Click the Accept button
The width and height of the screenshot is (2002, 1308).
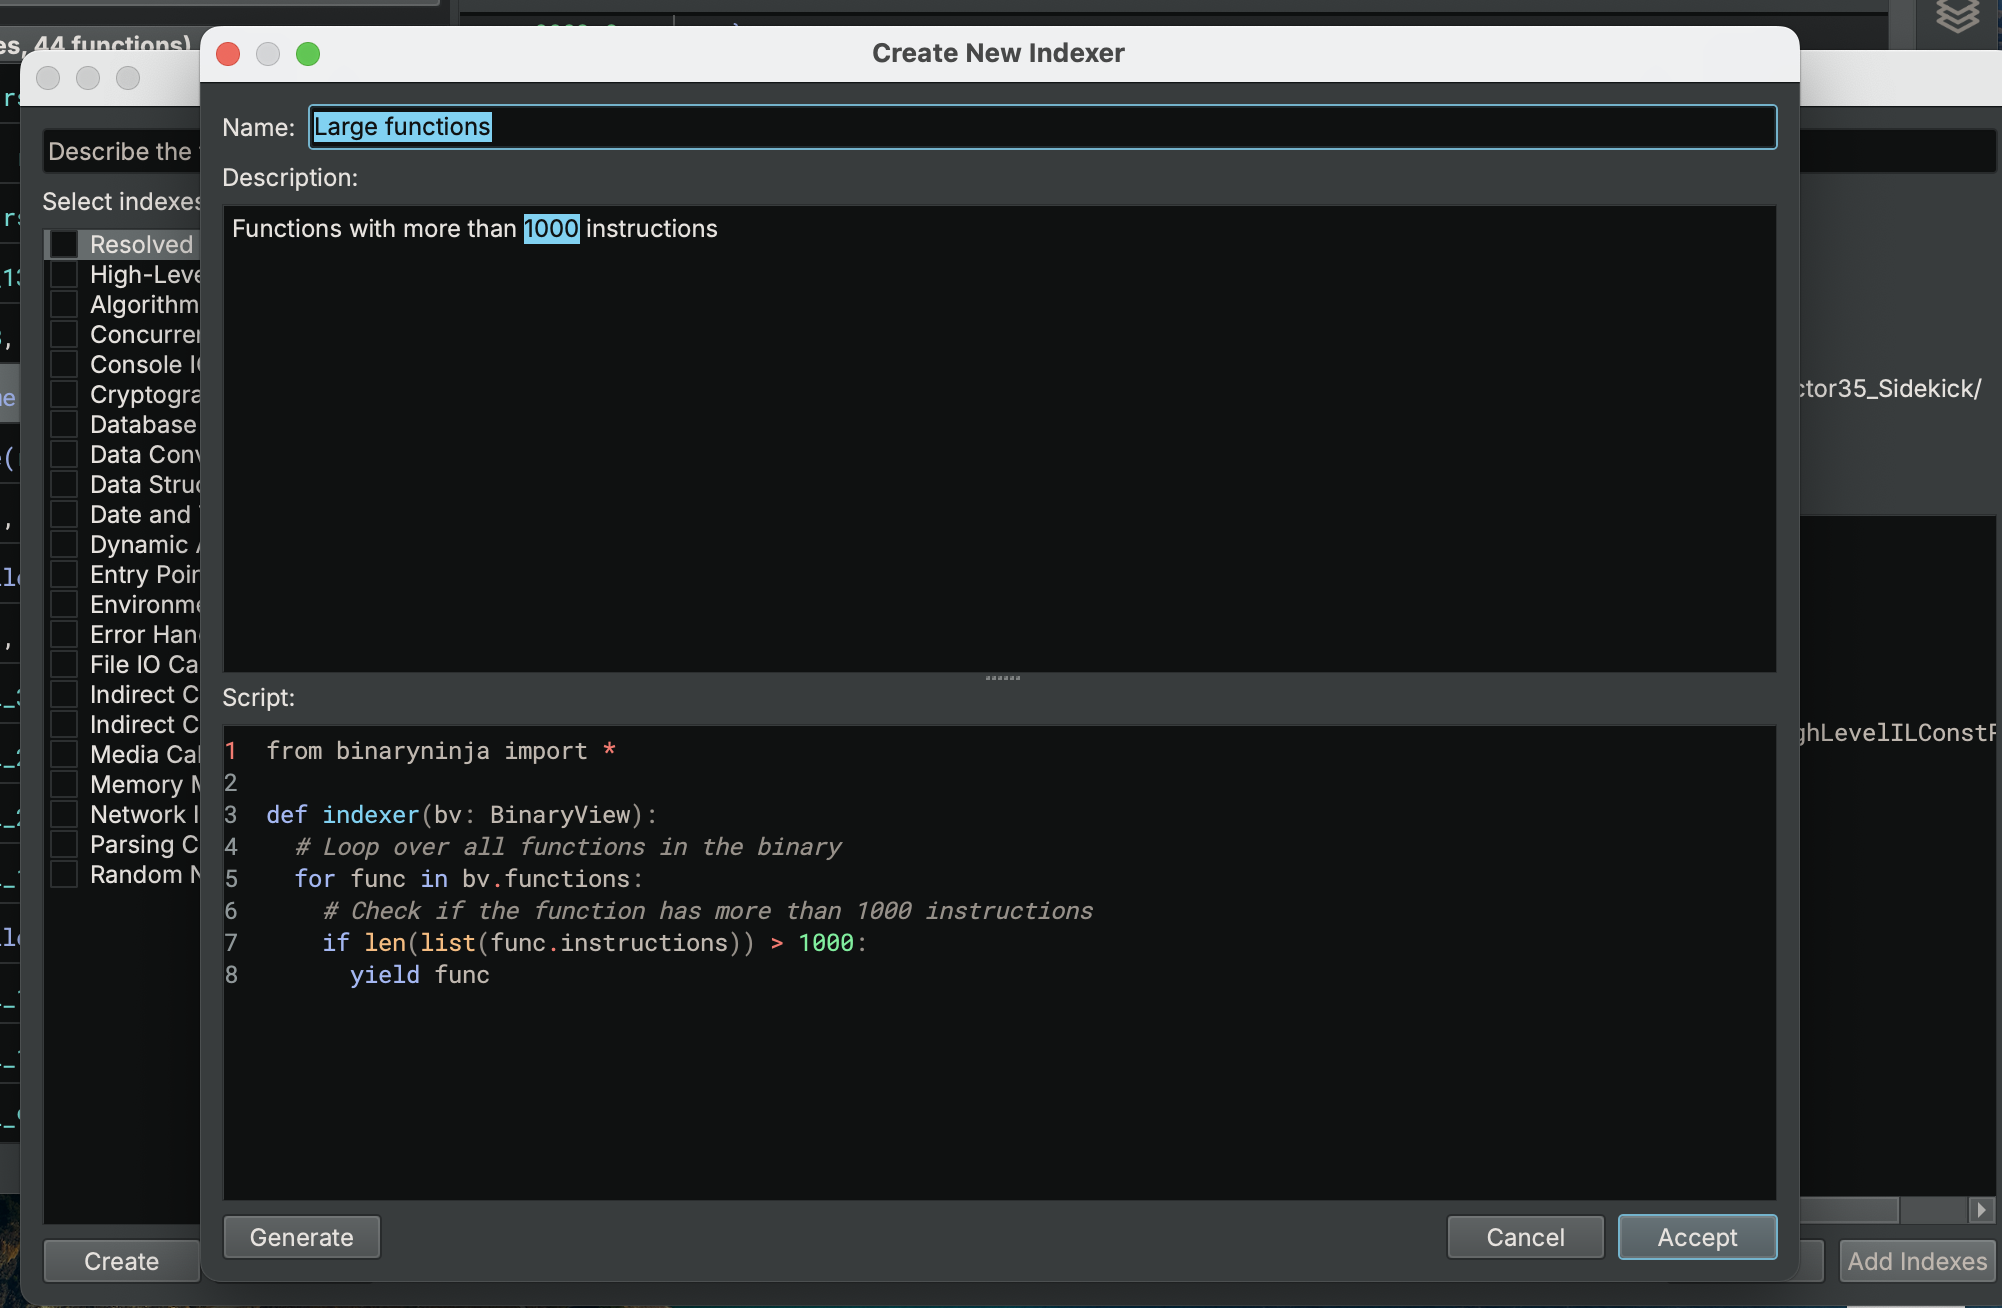1697,1237
